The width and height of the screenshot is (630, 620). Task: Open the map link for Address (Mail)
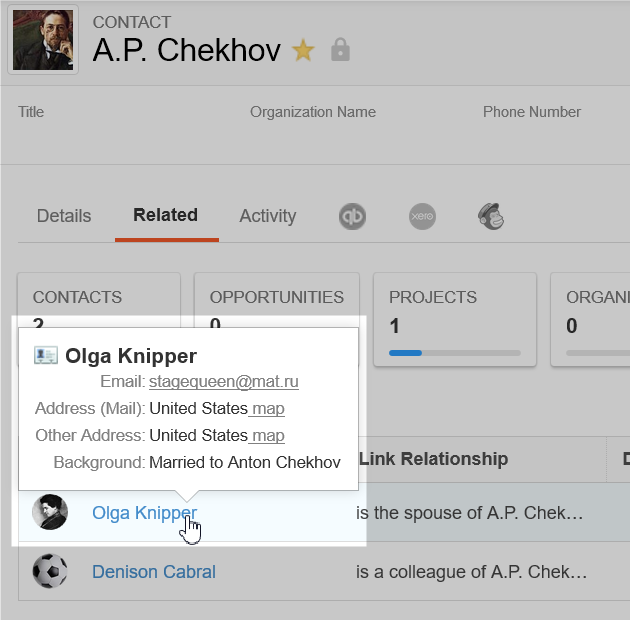[266, 408]
